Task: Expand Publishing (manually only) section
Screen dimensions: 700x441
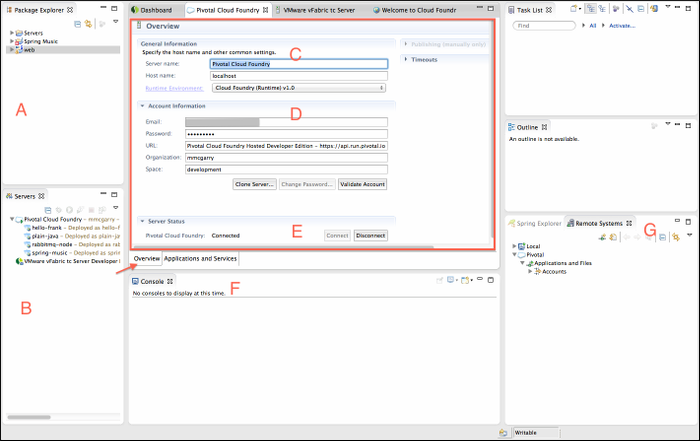Action: click(x=406, y=44)
